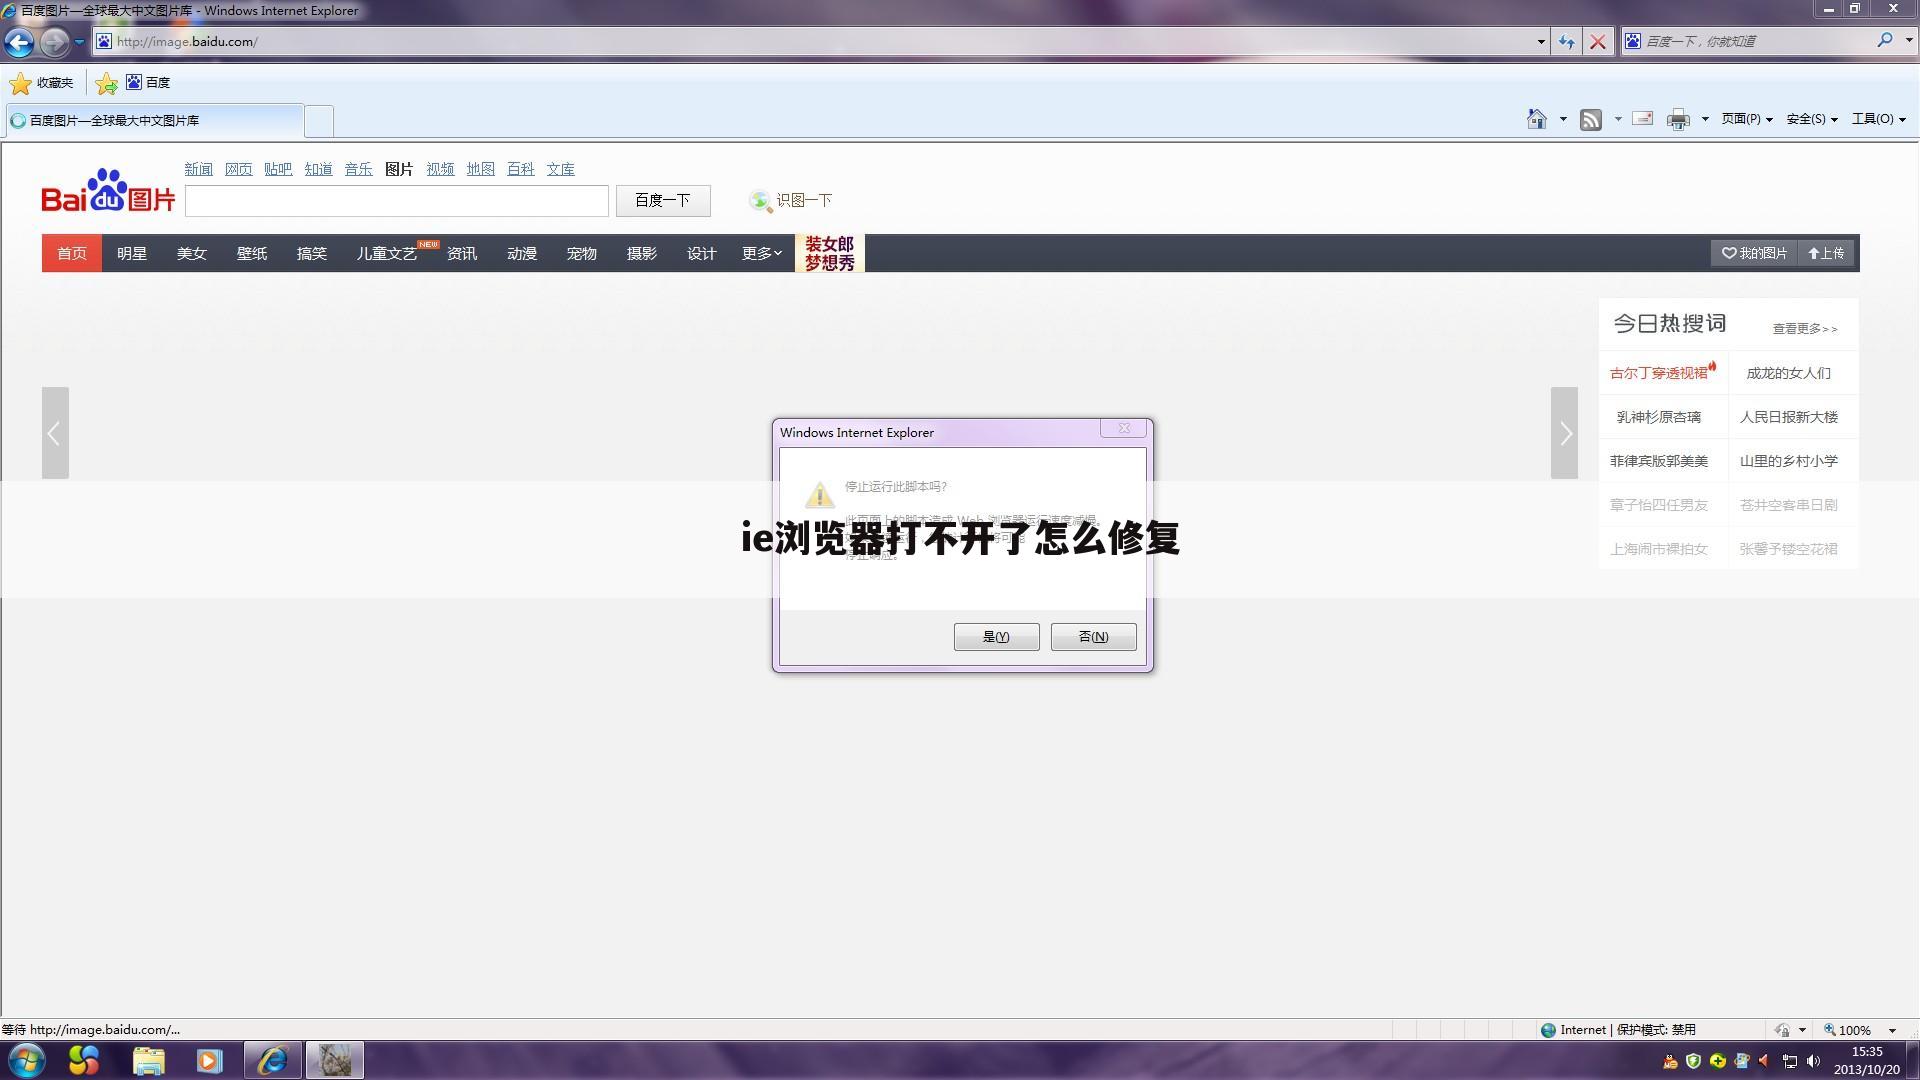
Task: Open the 网页 link
Action: 238,169
